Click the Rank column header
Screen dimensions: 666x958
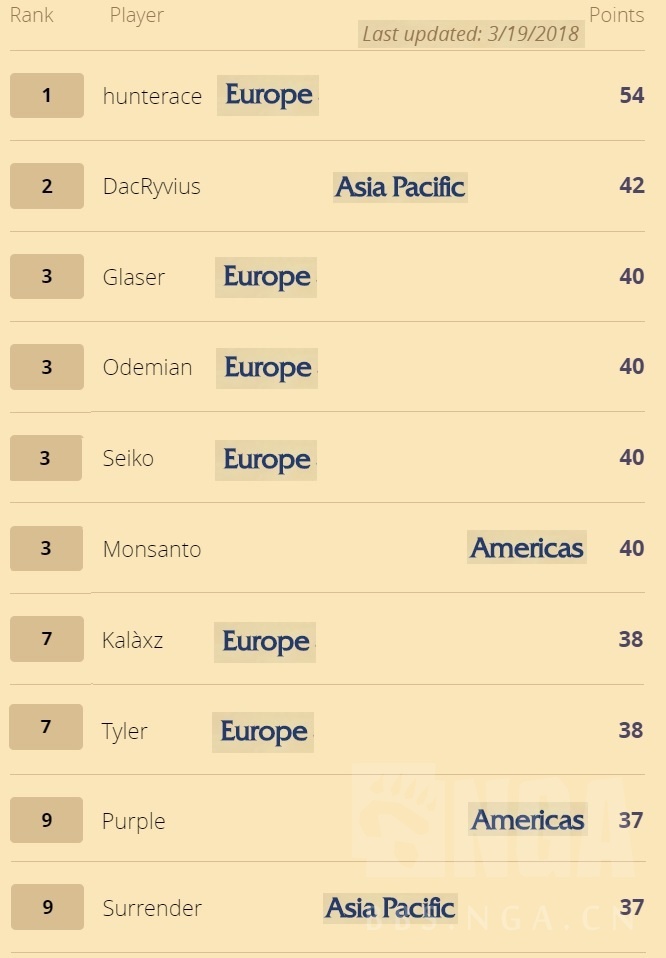[32, 15]
